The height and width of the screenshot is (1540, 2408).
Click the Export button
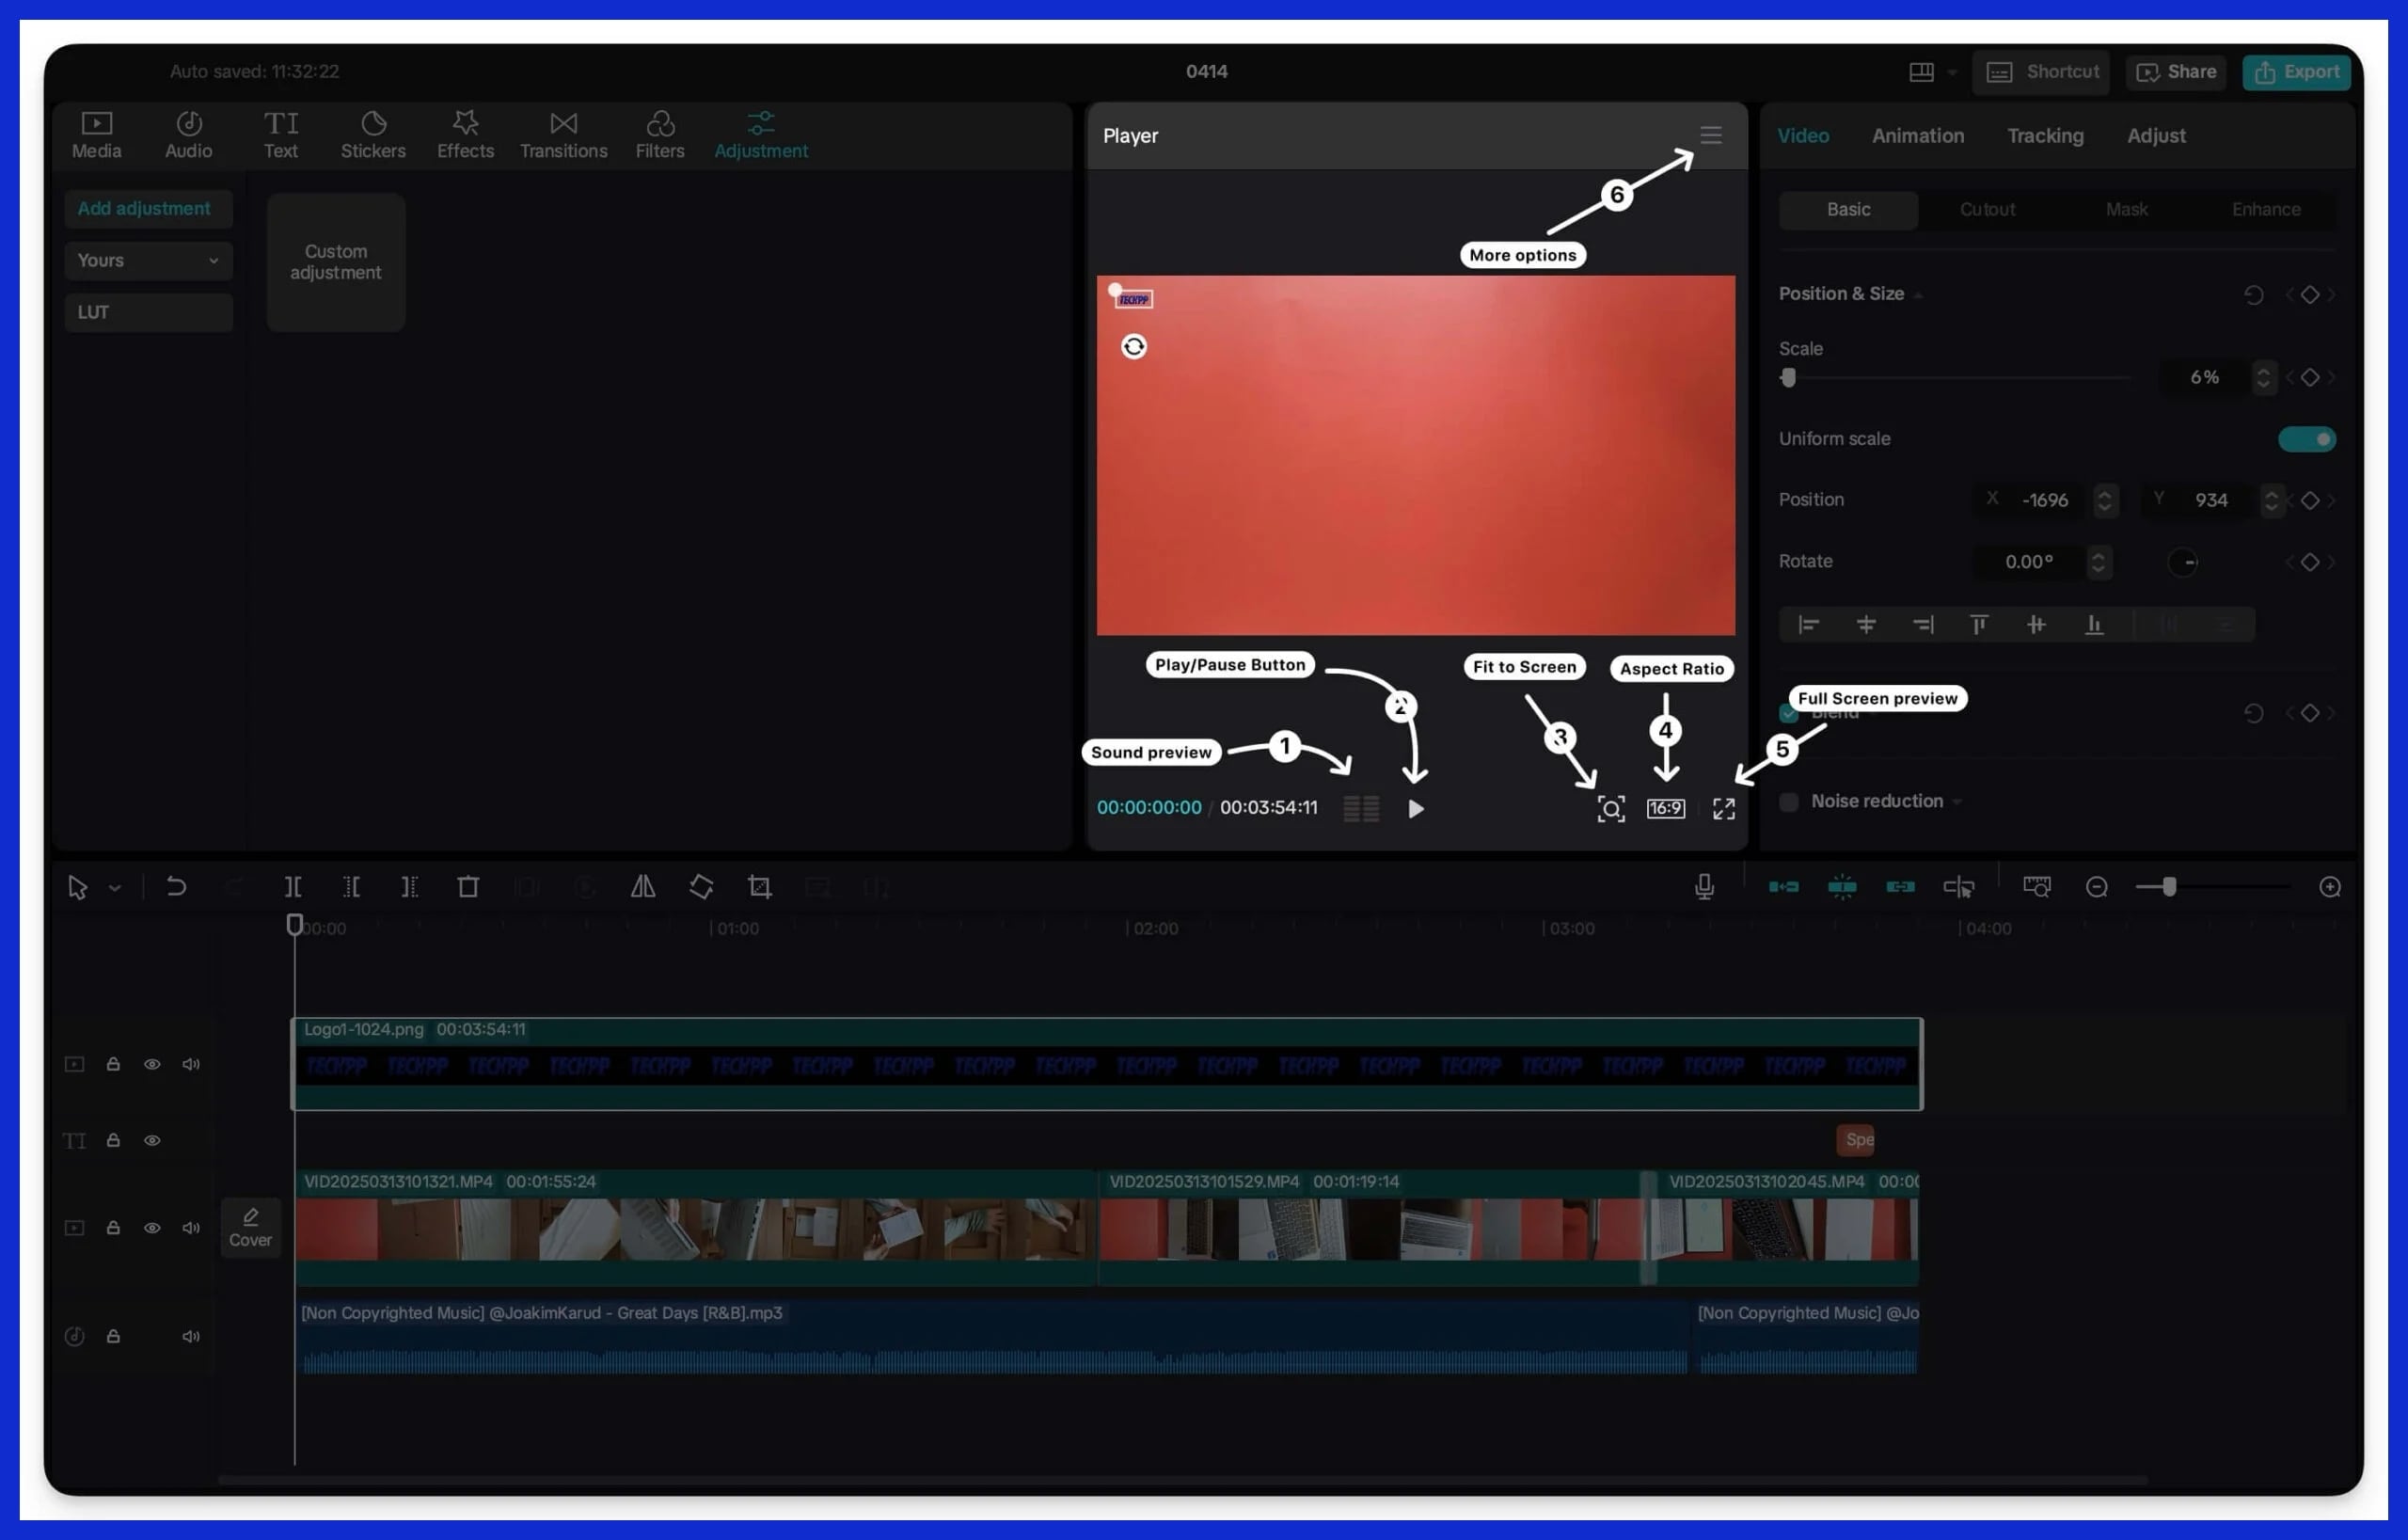click(2296, 71)
